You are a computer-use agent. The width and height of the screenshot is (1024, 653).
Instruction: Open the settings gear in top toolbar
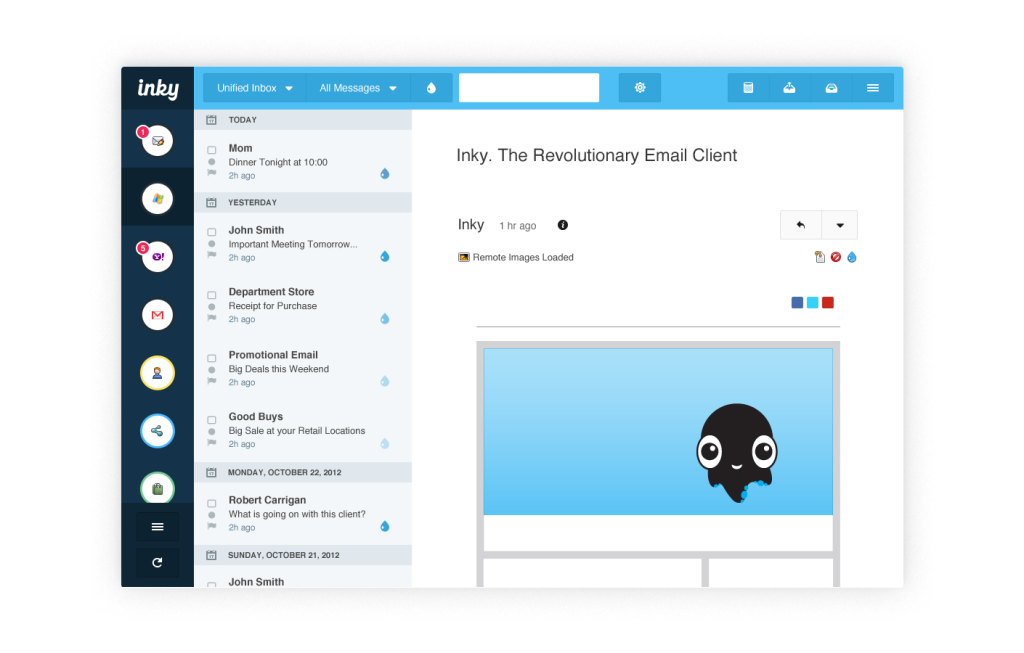point(640,88)
